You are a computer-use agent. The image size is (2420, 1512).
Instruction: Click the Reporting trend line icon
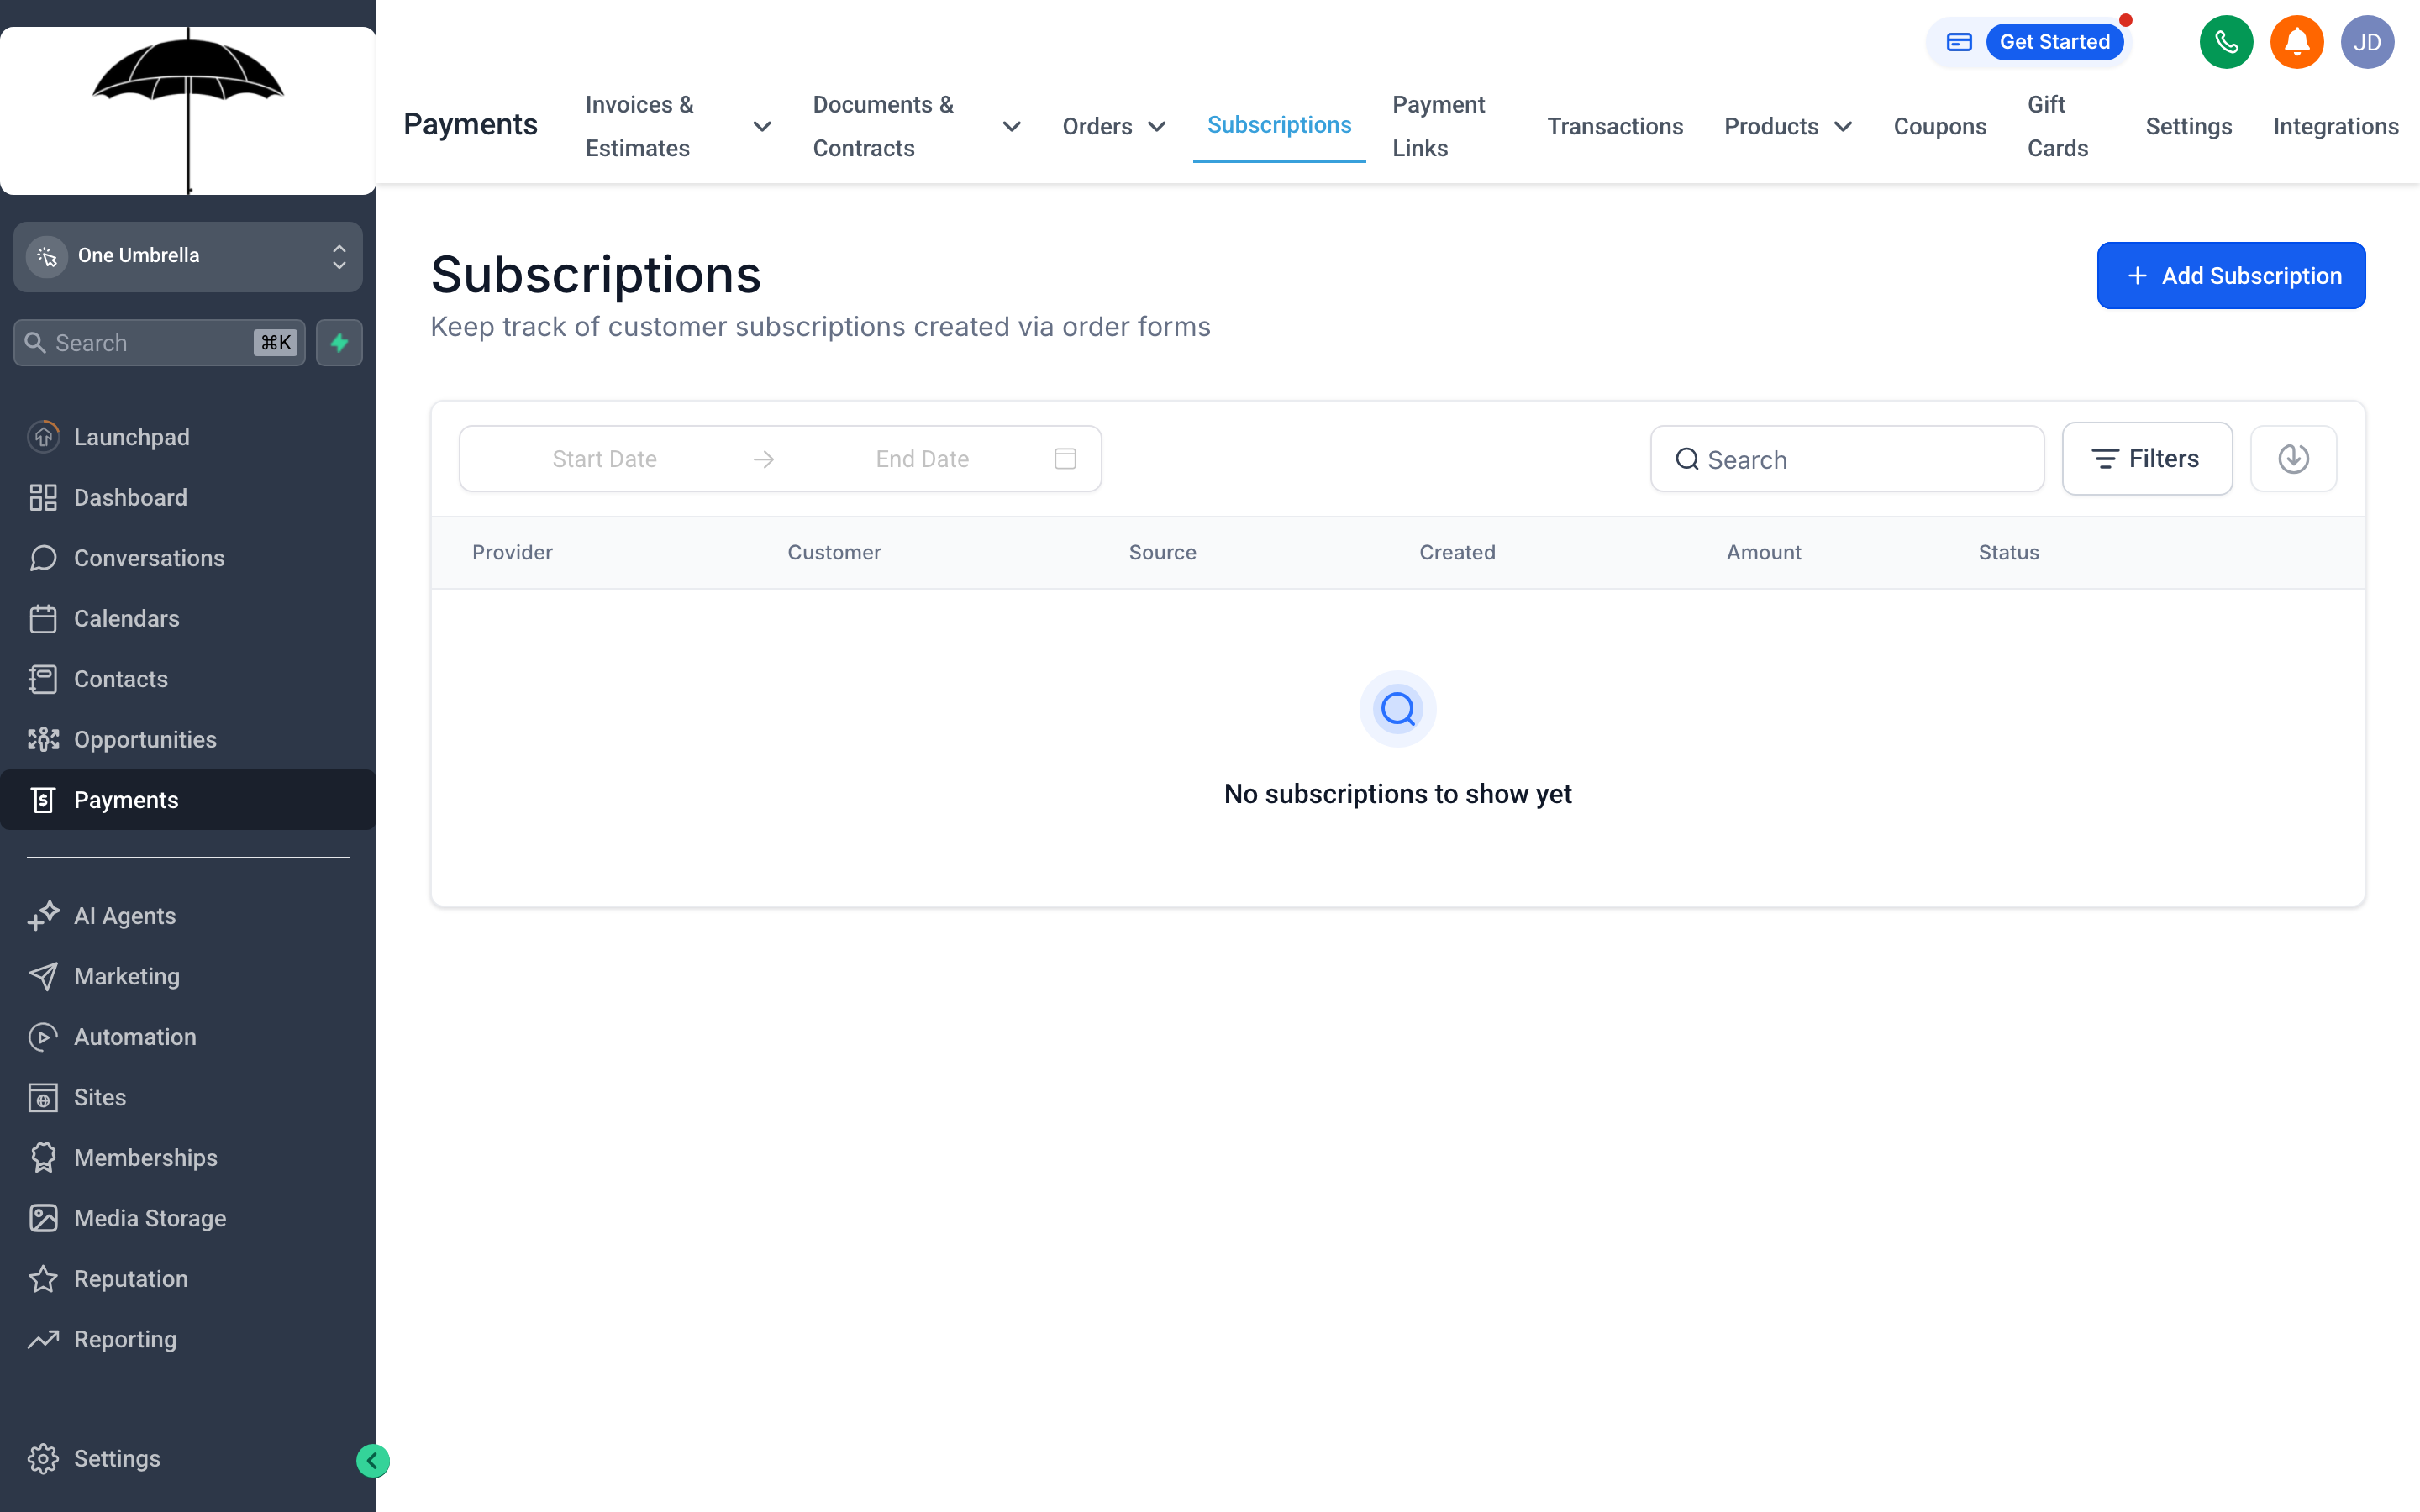click(x=43, y=1339)
